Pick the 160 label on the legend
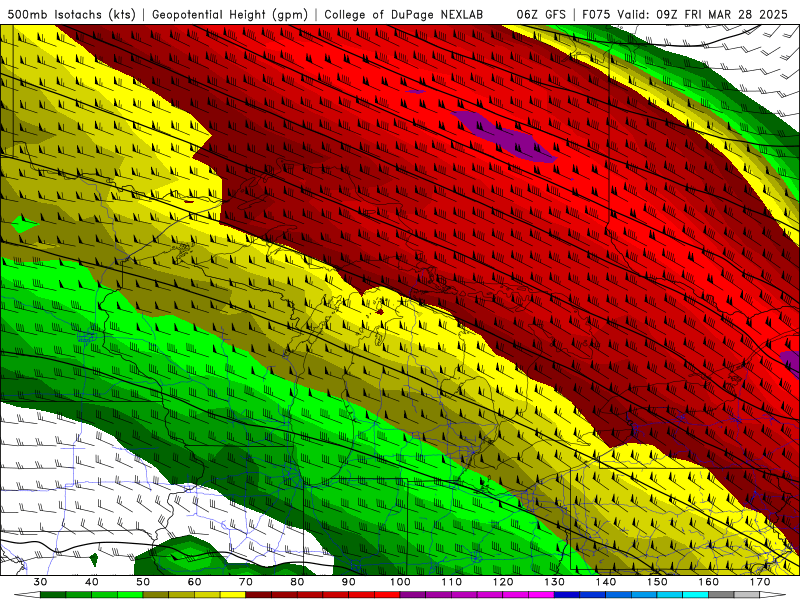800x600 pixels. tap(709, 582)
